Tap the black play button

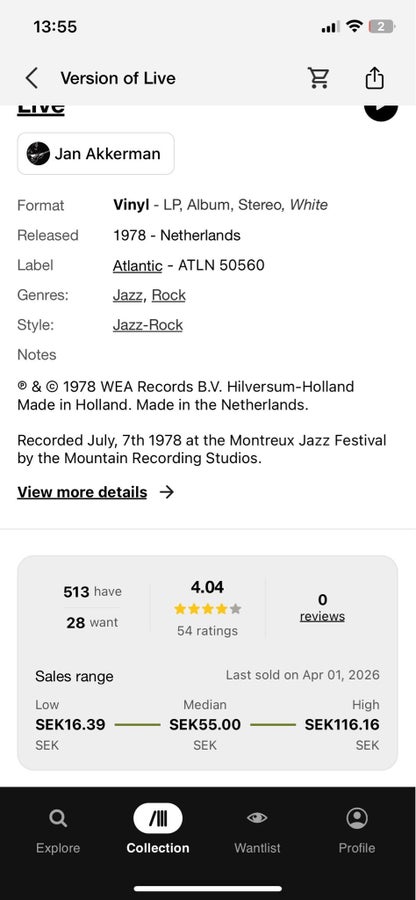tap(381, 110)
